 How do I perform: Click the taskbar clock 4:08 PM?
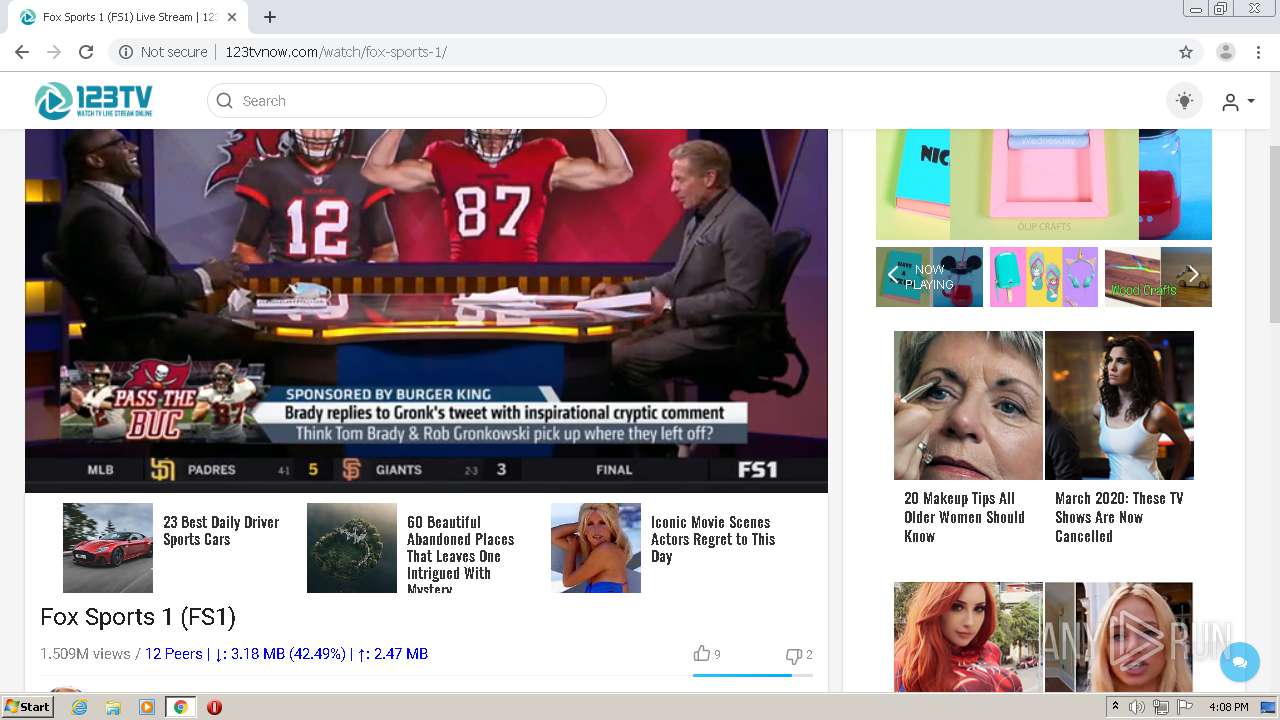(1228, 707)
